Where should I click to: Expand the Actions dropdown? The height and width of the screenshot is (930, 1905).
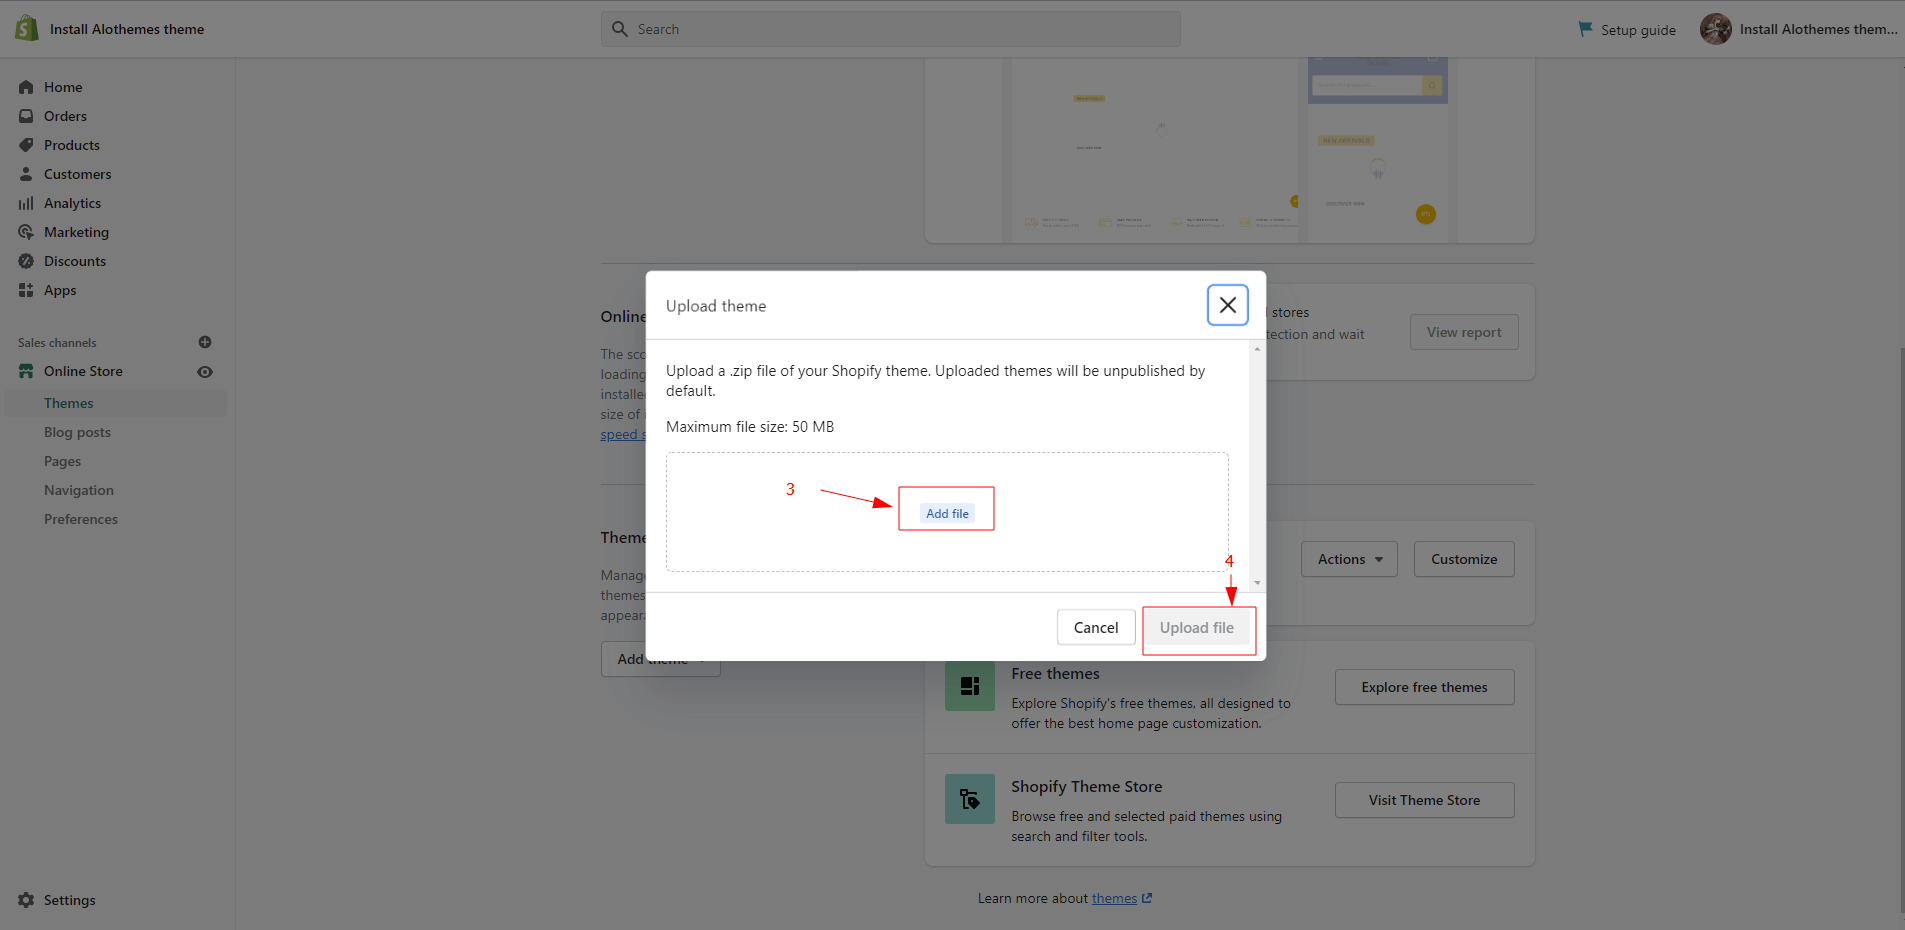click(1349, 559)
